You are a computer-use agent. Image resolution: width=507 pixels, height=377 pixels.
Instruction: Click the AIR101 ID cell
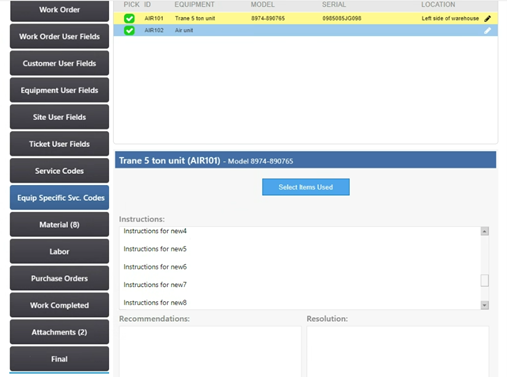click(154, 18)
